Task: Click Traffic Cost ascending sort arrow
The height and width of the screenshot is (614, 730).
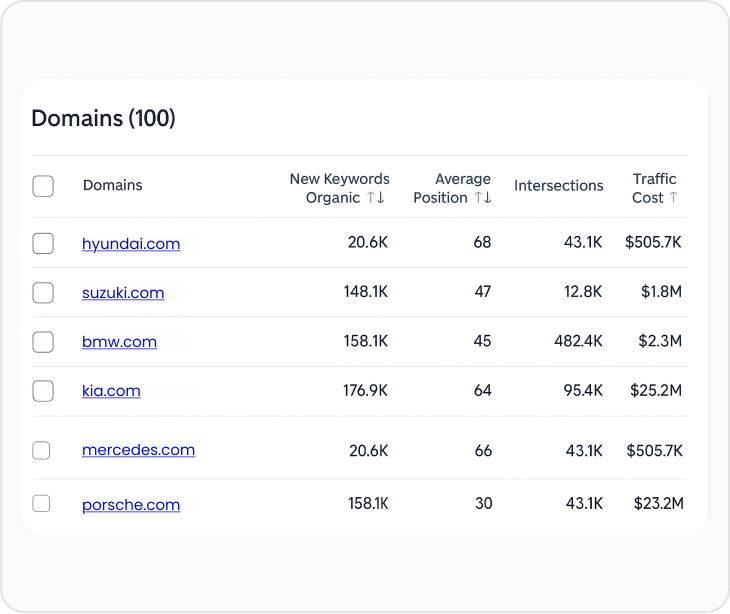Action: tap(673, 198)
